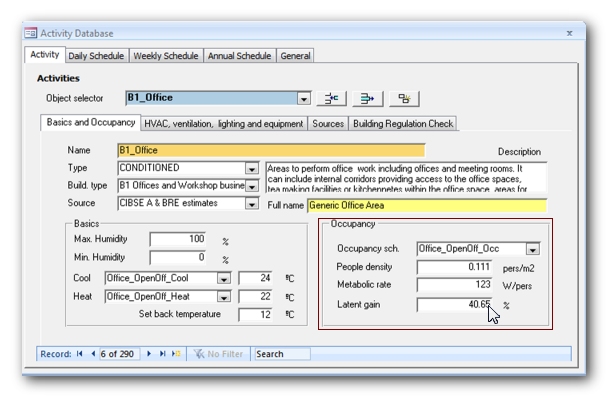The image size is (607, 397).
Task: Expand the Source CIBSE dropdown
Action: click(252, 204)
